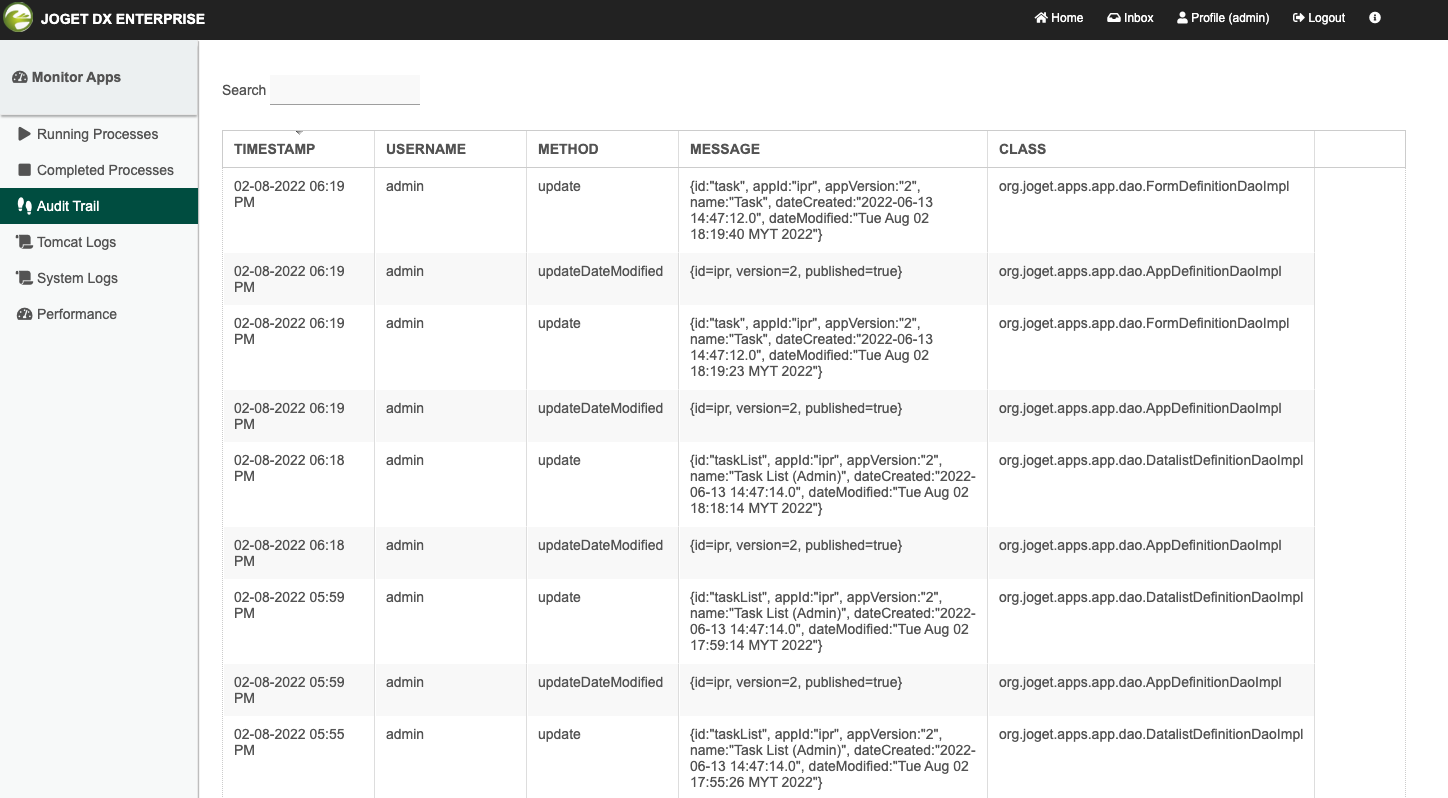Click the info circle icon
The width and height of the screenshot is (1448, 798).
click(1375, 18)
